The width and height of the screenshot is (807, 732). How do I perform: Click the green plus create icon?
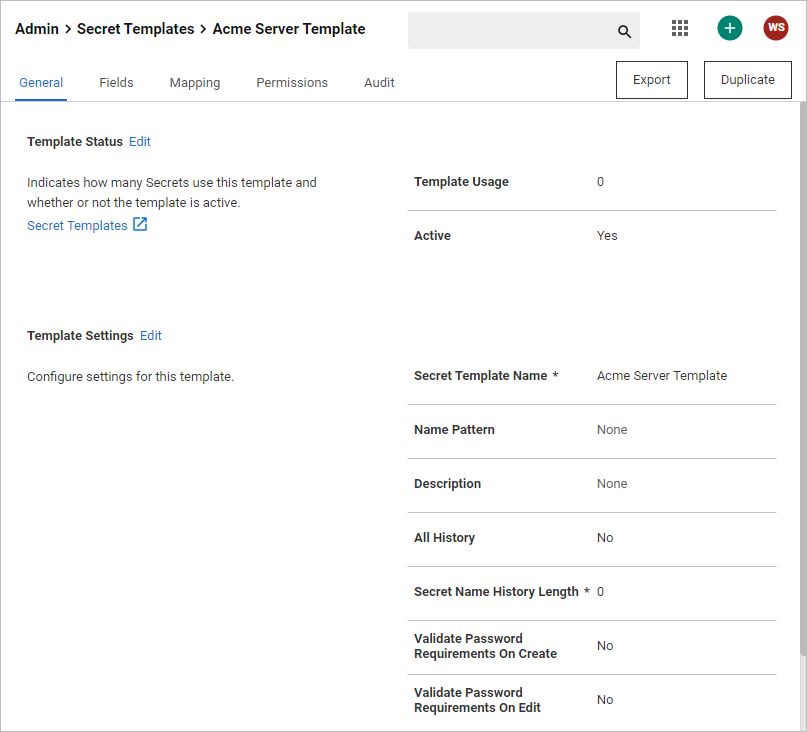click(730, 28)
